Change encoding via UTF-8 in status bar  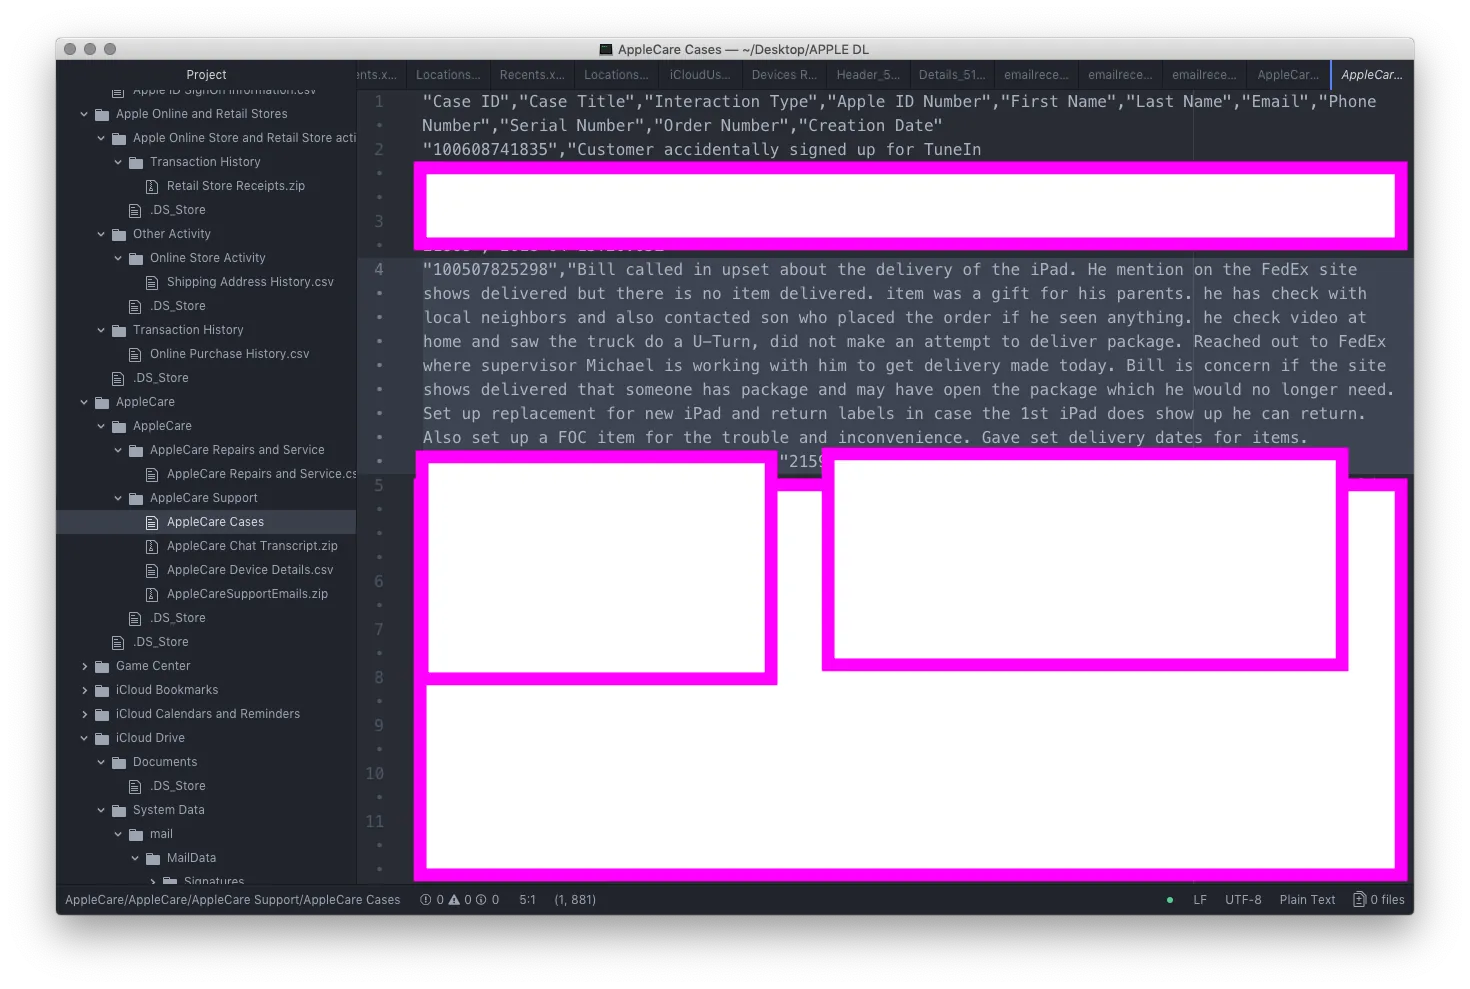[x=1243, y=900]
